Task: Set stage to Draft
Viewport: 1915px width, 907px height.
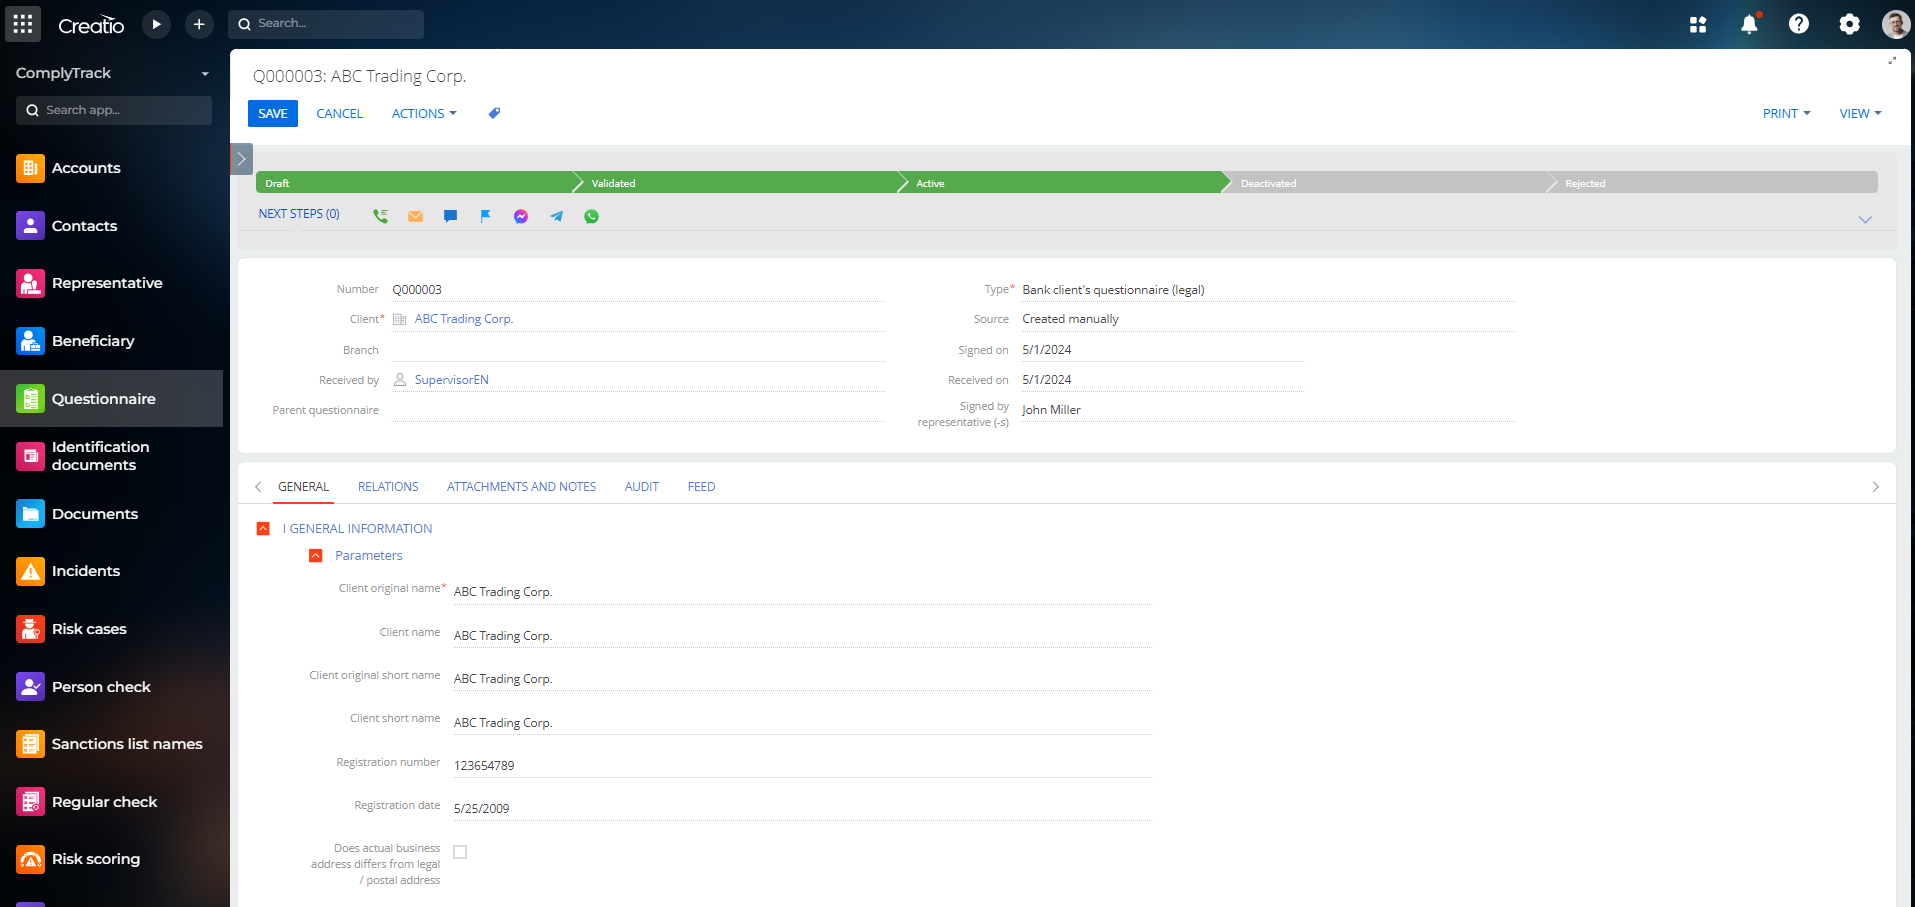Action: tap(415, 183)
